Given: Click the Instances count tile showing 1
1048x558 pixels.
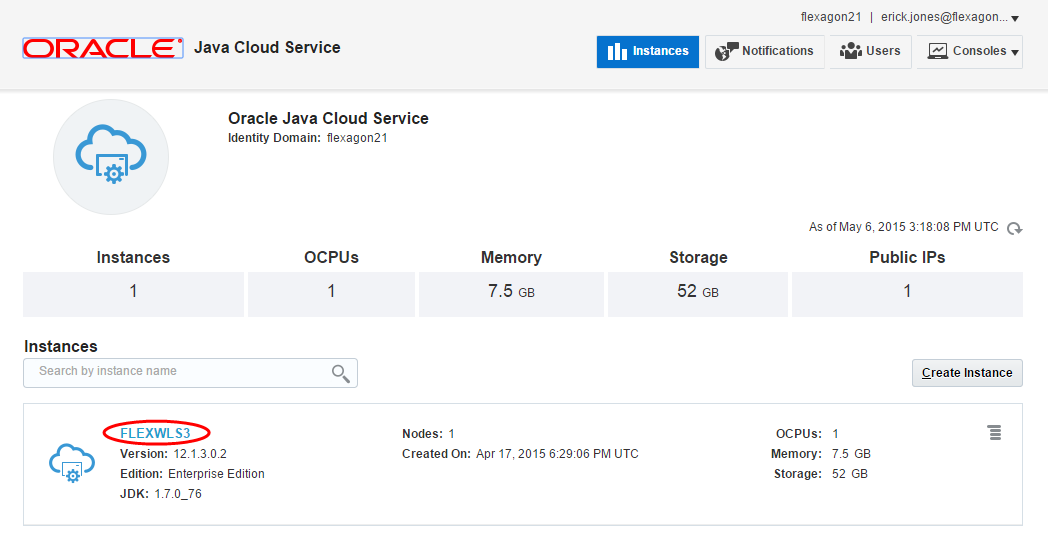Looking at the screenshot, I should pos(133,294).
